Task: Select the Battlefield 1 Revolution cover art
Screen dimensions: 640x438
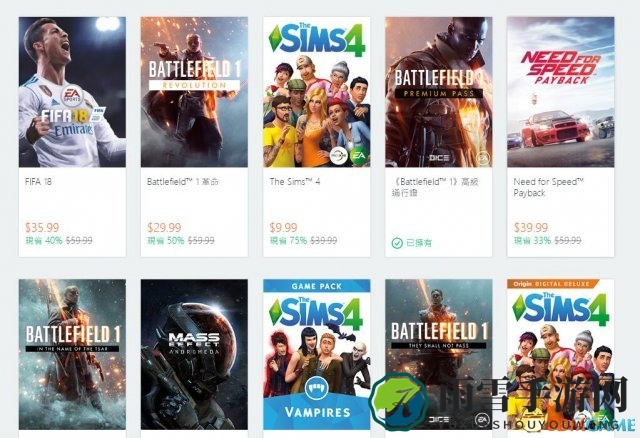Action: click(194, 92)
